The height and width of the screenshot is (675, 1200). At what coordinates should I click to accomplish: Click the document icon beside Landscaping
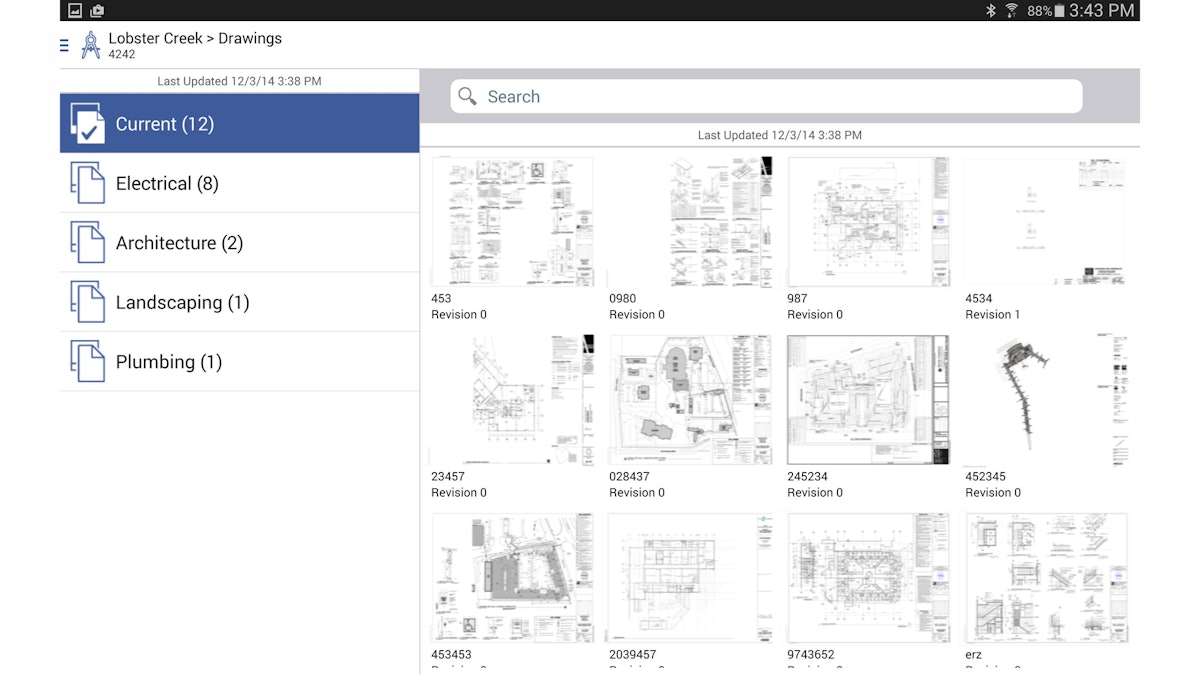pos(88,301)
